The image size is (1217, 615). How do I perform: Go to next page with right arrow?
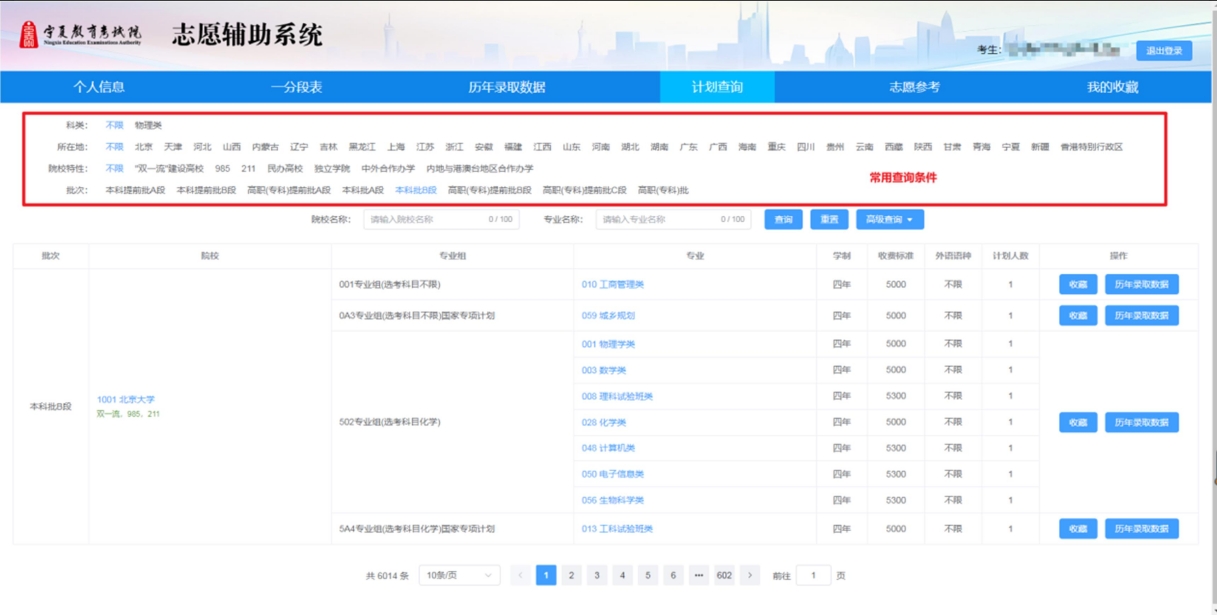coord(750,575)
